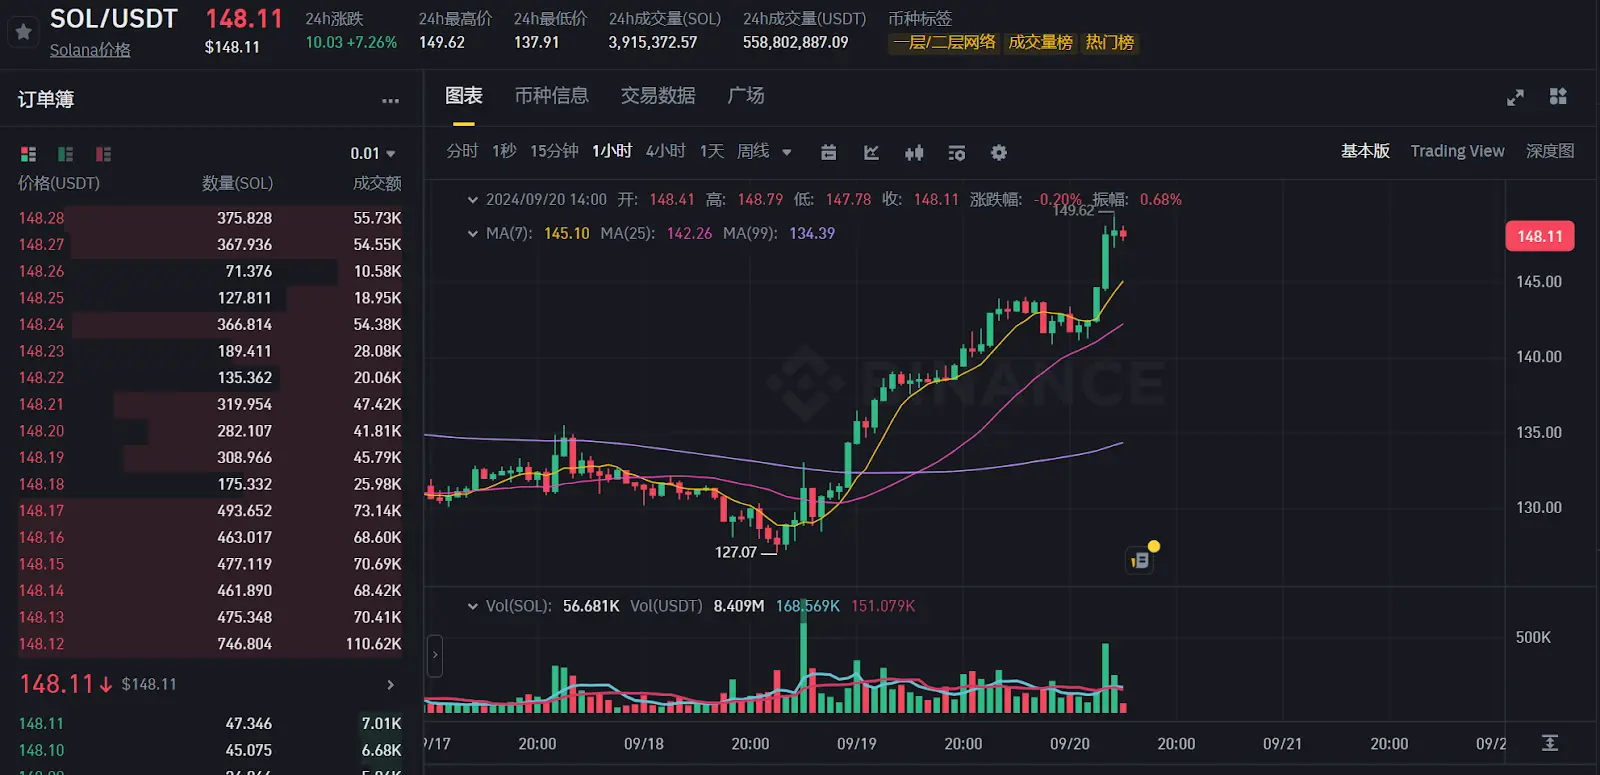Open the order book three-dots menu
1600x775 pixels.
pyautogui.click(x=390, y=100)
